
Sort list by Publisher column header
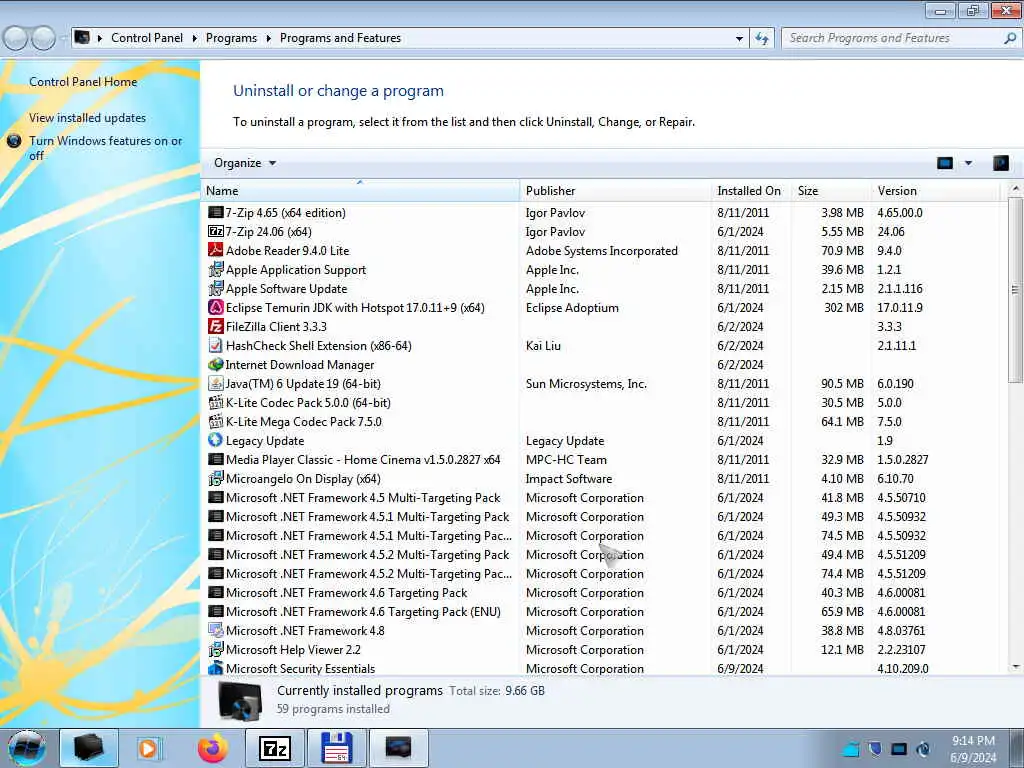pos(616,191)
